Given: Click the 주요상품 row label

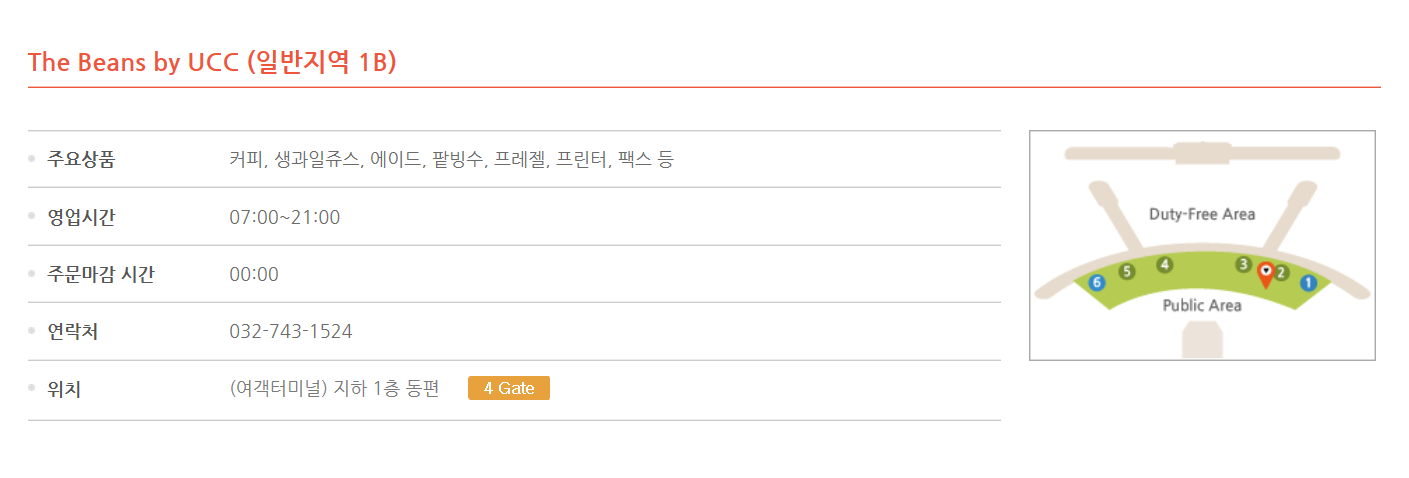Looking at the screenshot, I should 81,159.
